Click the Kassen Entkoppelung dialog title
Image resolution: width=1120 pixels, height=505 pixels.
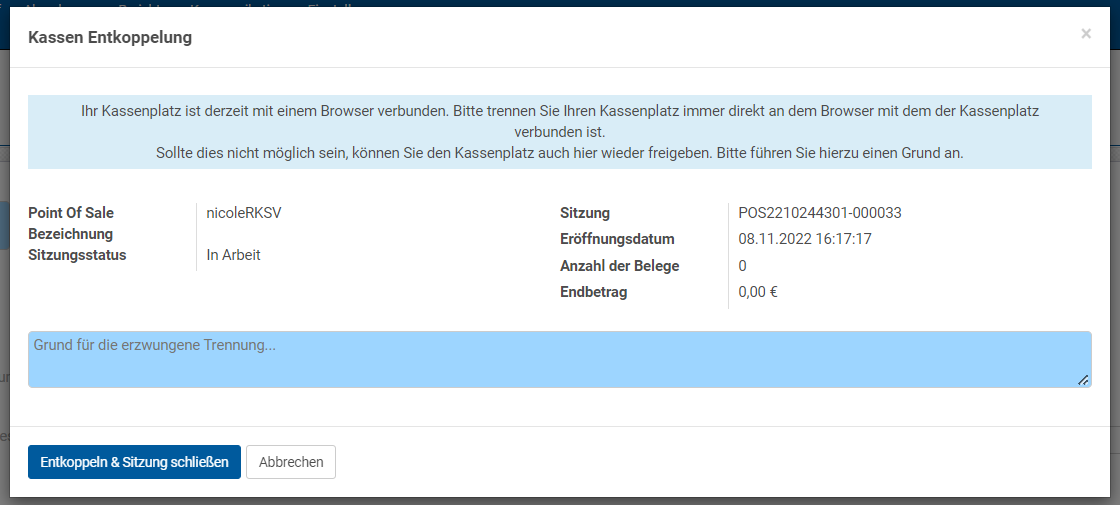[110, 37]
